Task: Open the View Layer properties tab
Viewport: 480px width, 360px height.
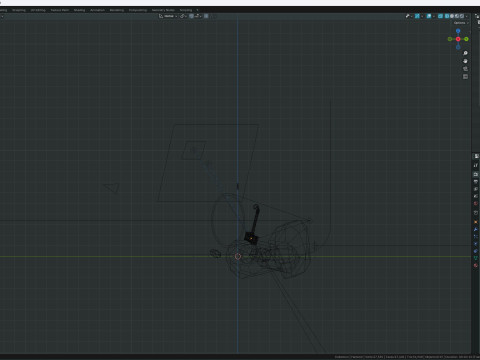Action: tap(476, 189)
